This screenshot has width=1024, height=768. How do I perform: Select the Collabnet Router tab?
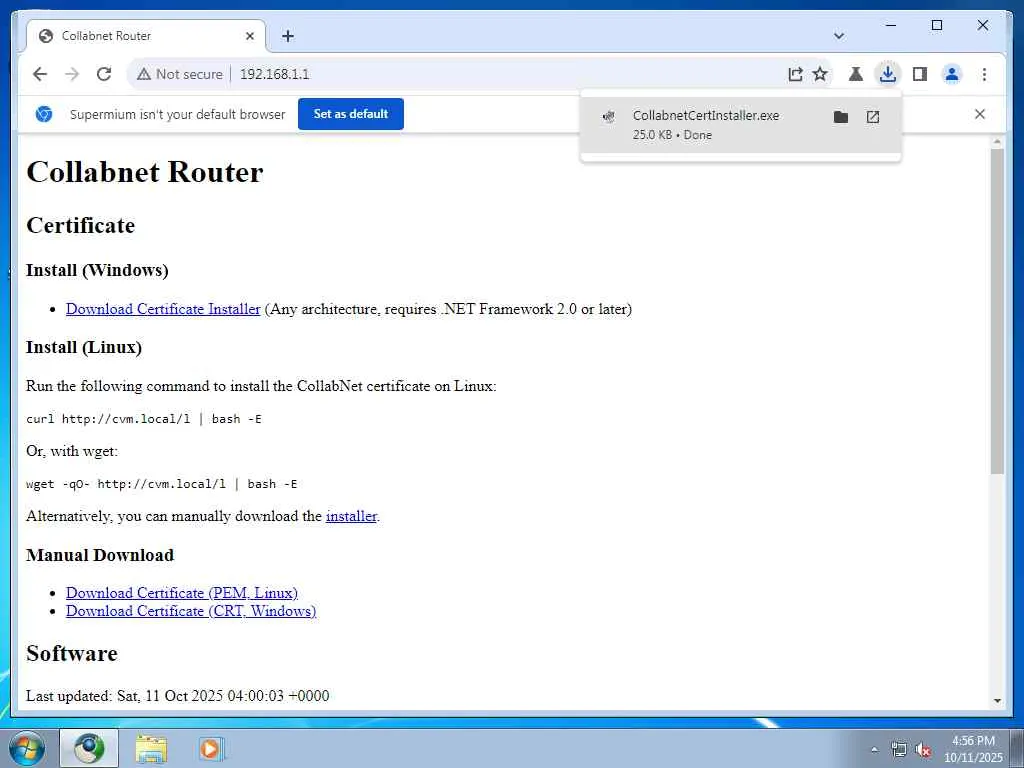[146, 36]
